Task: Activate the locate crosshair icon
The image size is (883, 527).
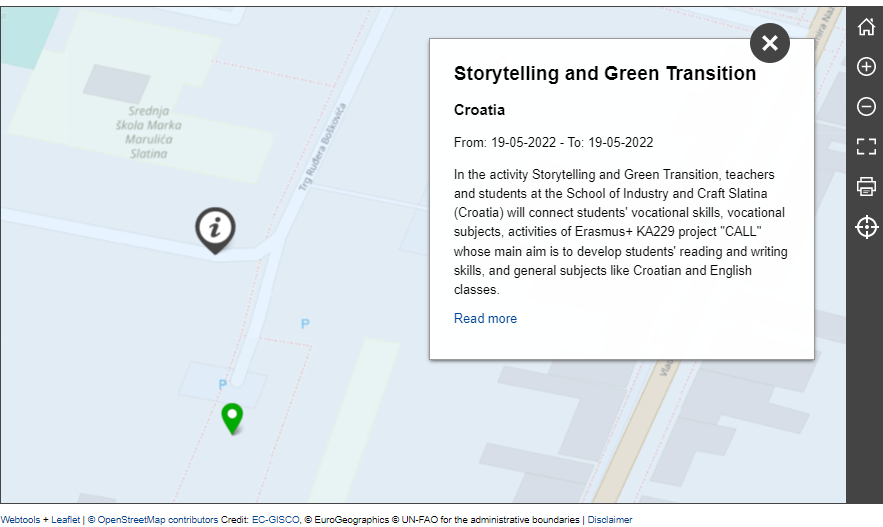Action: tap(866, 227)
